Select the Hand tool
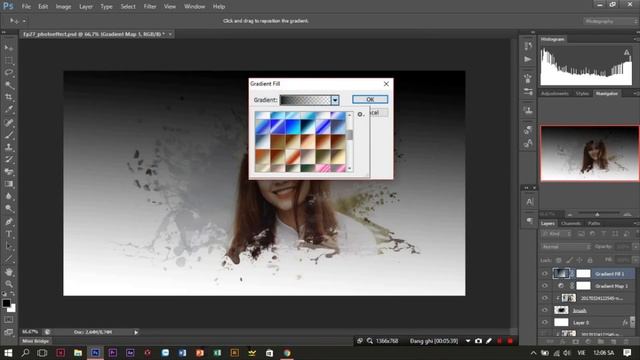Screen dimensions: 640x360 point(9,272)
